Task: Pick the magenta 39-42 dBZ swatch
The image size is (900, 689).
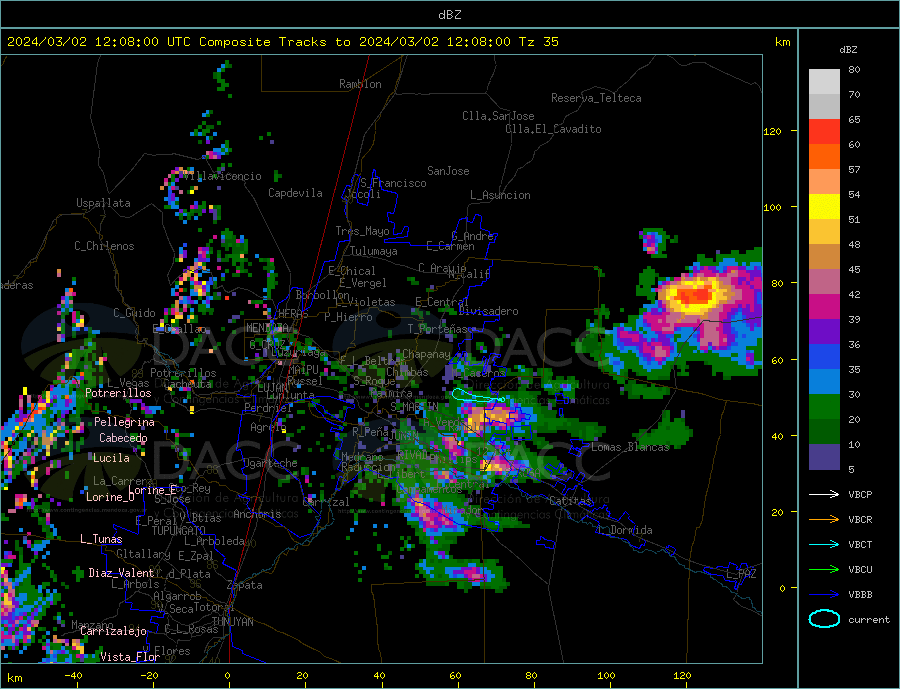Action: [824, 307]
